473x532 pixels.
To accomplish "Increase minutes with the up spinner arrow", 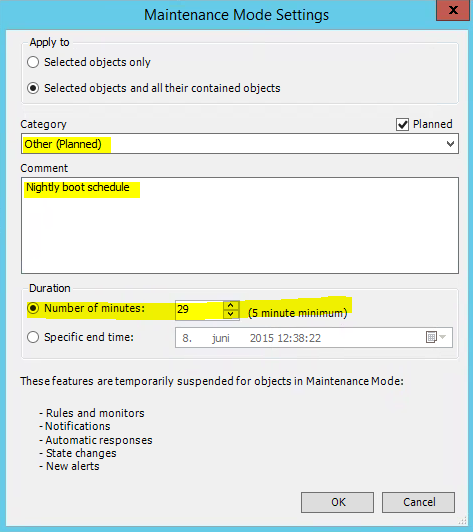I will point(231,305).
